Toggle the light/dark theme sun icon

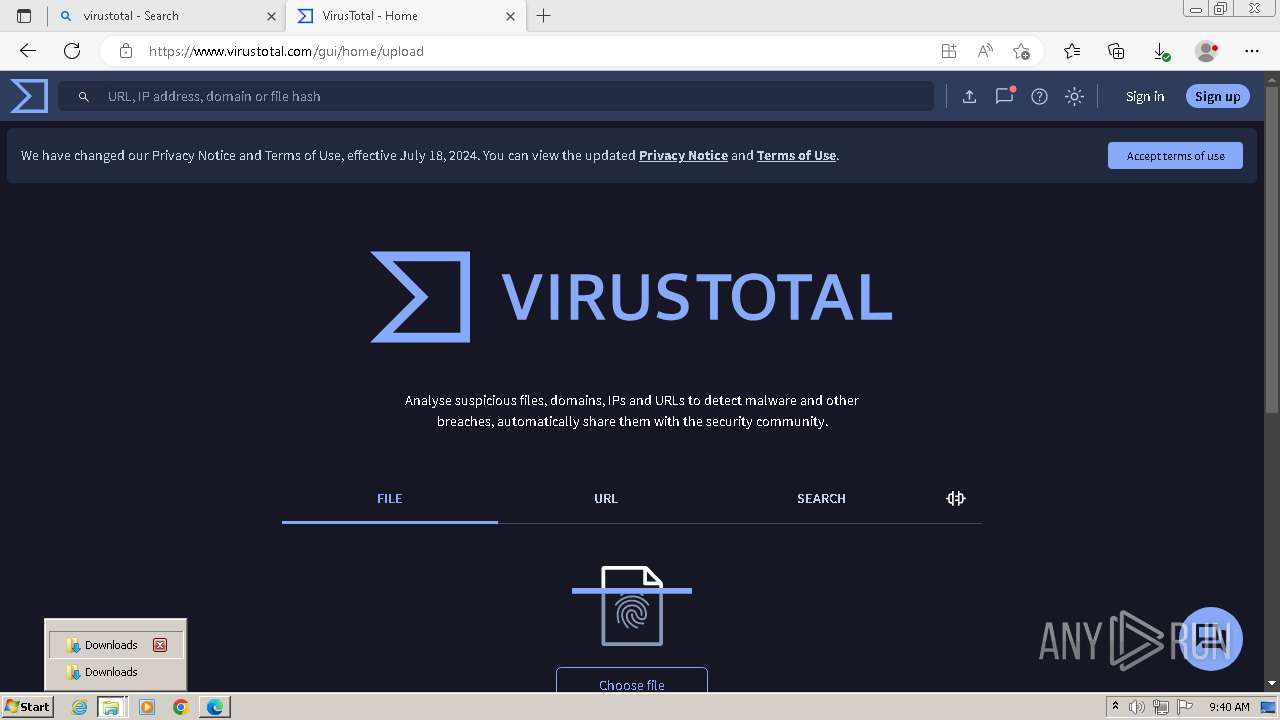tap(1074, 96)
